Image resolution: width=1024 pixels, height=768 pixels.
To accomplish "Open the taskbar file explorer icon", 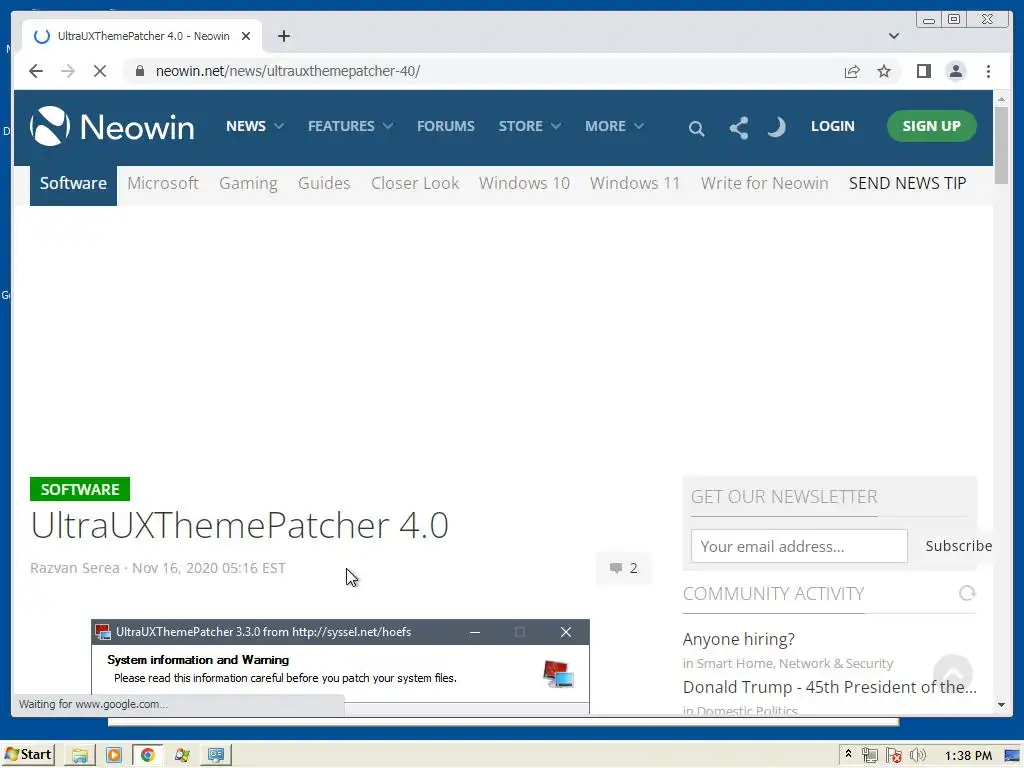I will pyautogui.click(x=80, y=756).
